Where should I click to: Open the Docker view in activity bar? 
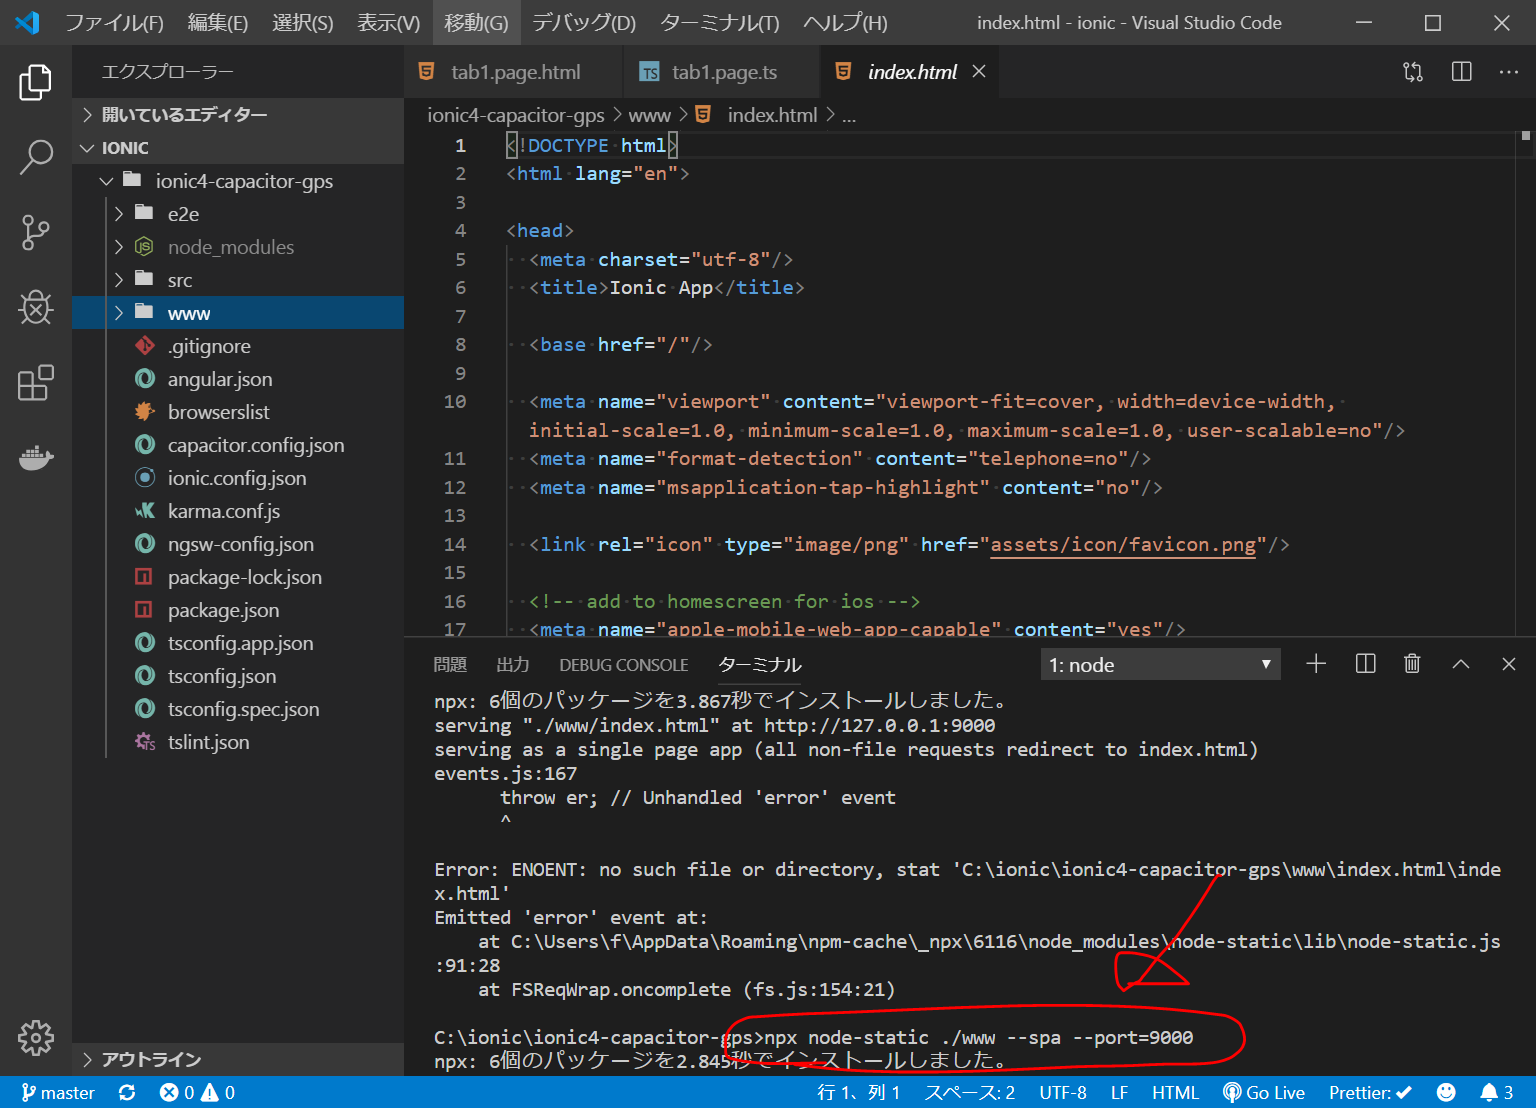pos(36,459)
